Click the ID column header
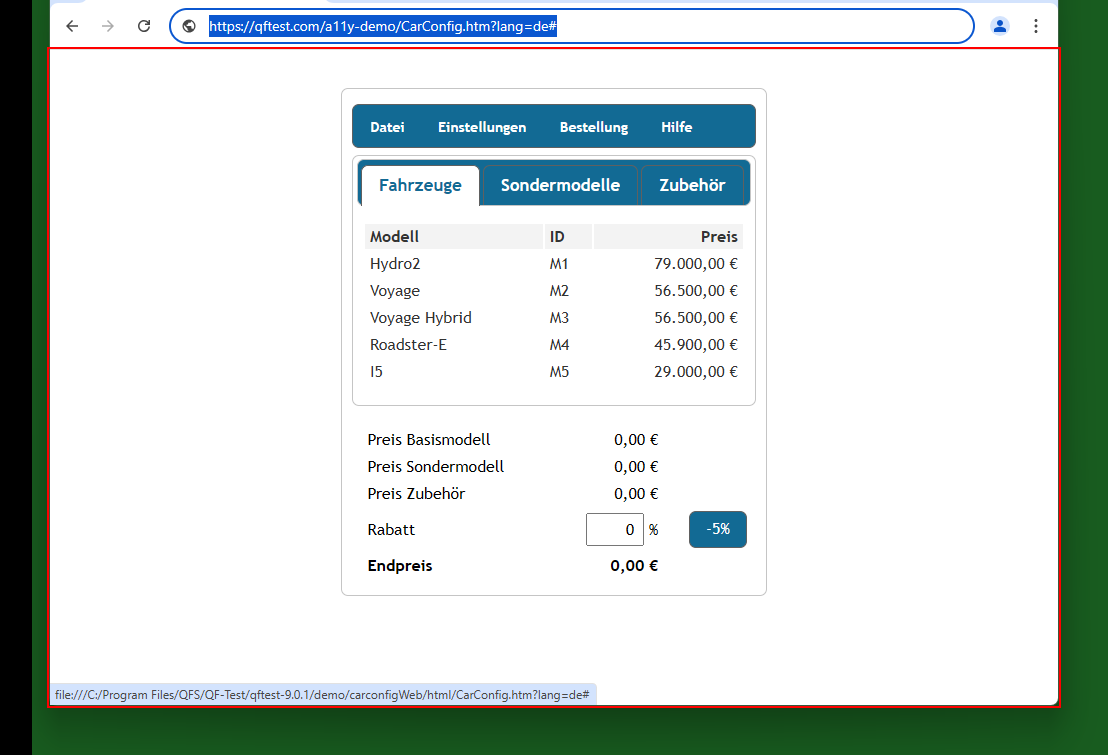 568,237
